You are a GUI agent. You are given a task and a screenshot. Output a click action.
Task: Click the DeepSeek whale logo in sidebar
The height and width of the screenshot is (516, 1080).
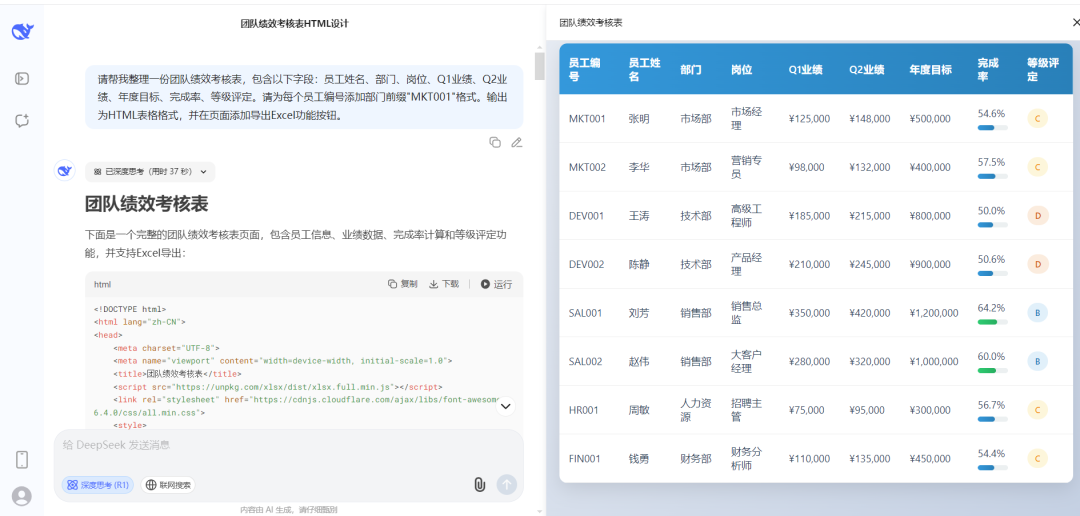(22, 31)
